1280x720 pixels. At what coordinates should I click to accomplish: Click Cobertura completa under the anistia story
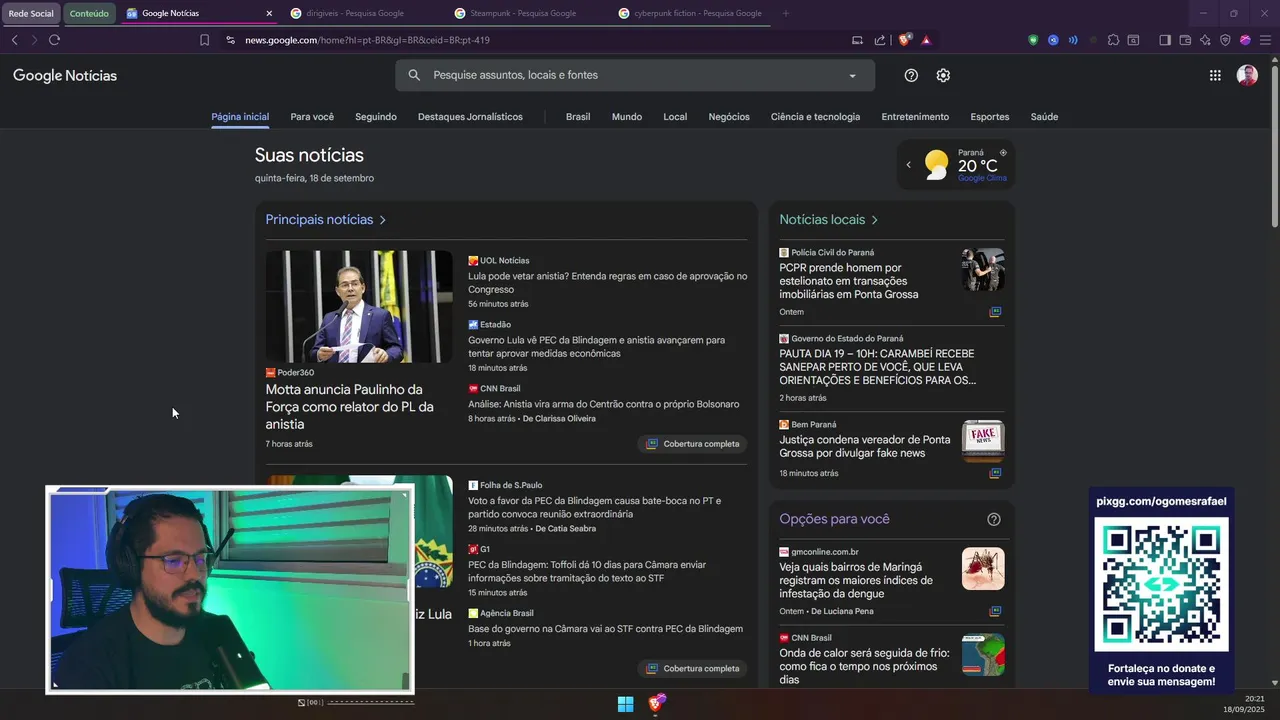692,444
